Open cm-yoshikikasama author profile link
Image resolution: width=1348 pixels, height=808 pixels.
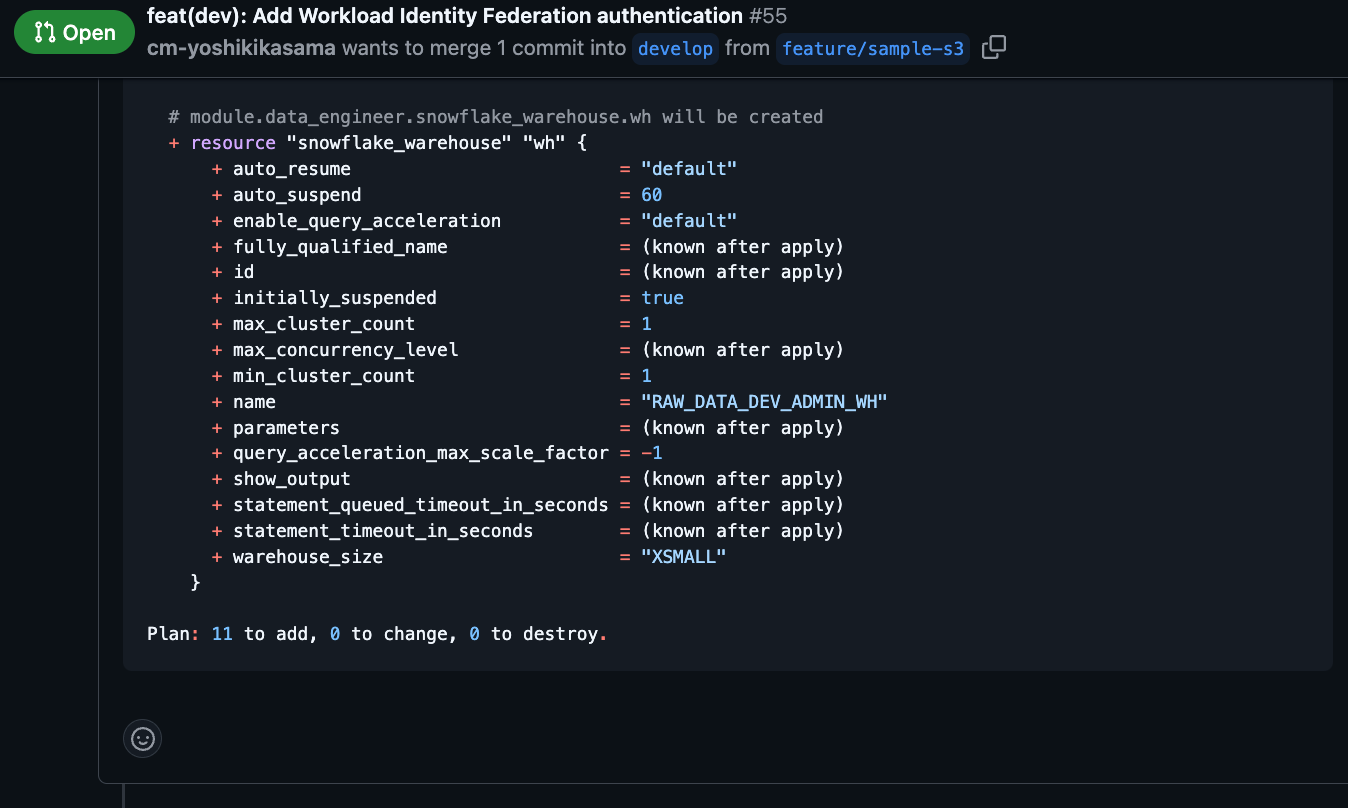click(x=241, y=48)
